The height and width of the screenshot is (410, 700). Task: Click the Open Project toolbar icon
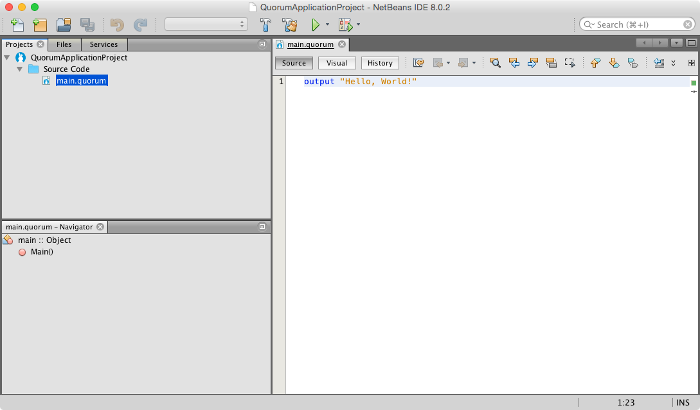point(63,25)
